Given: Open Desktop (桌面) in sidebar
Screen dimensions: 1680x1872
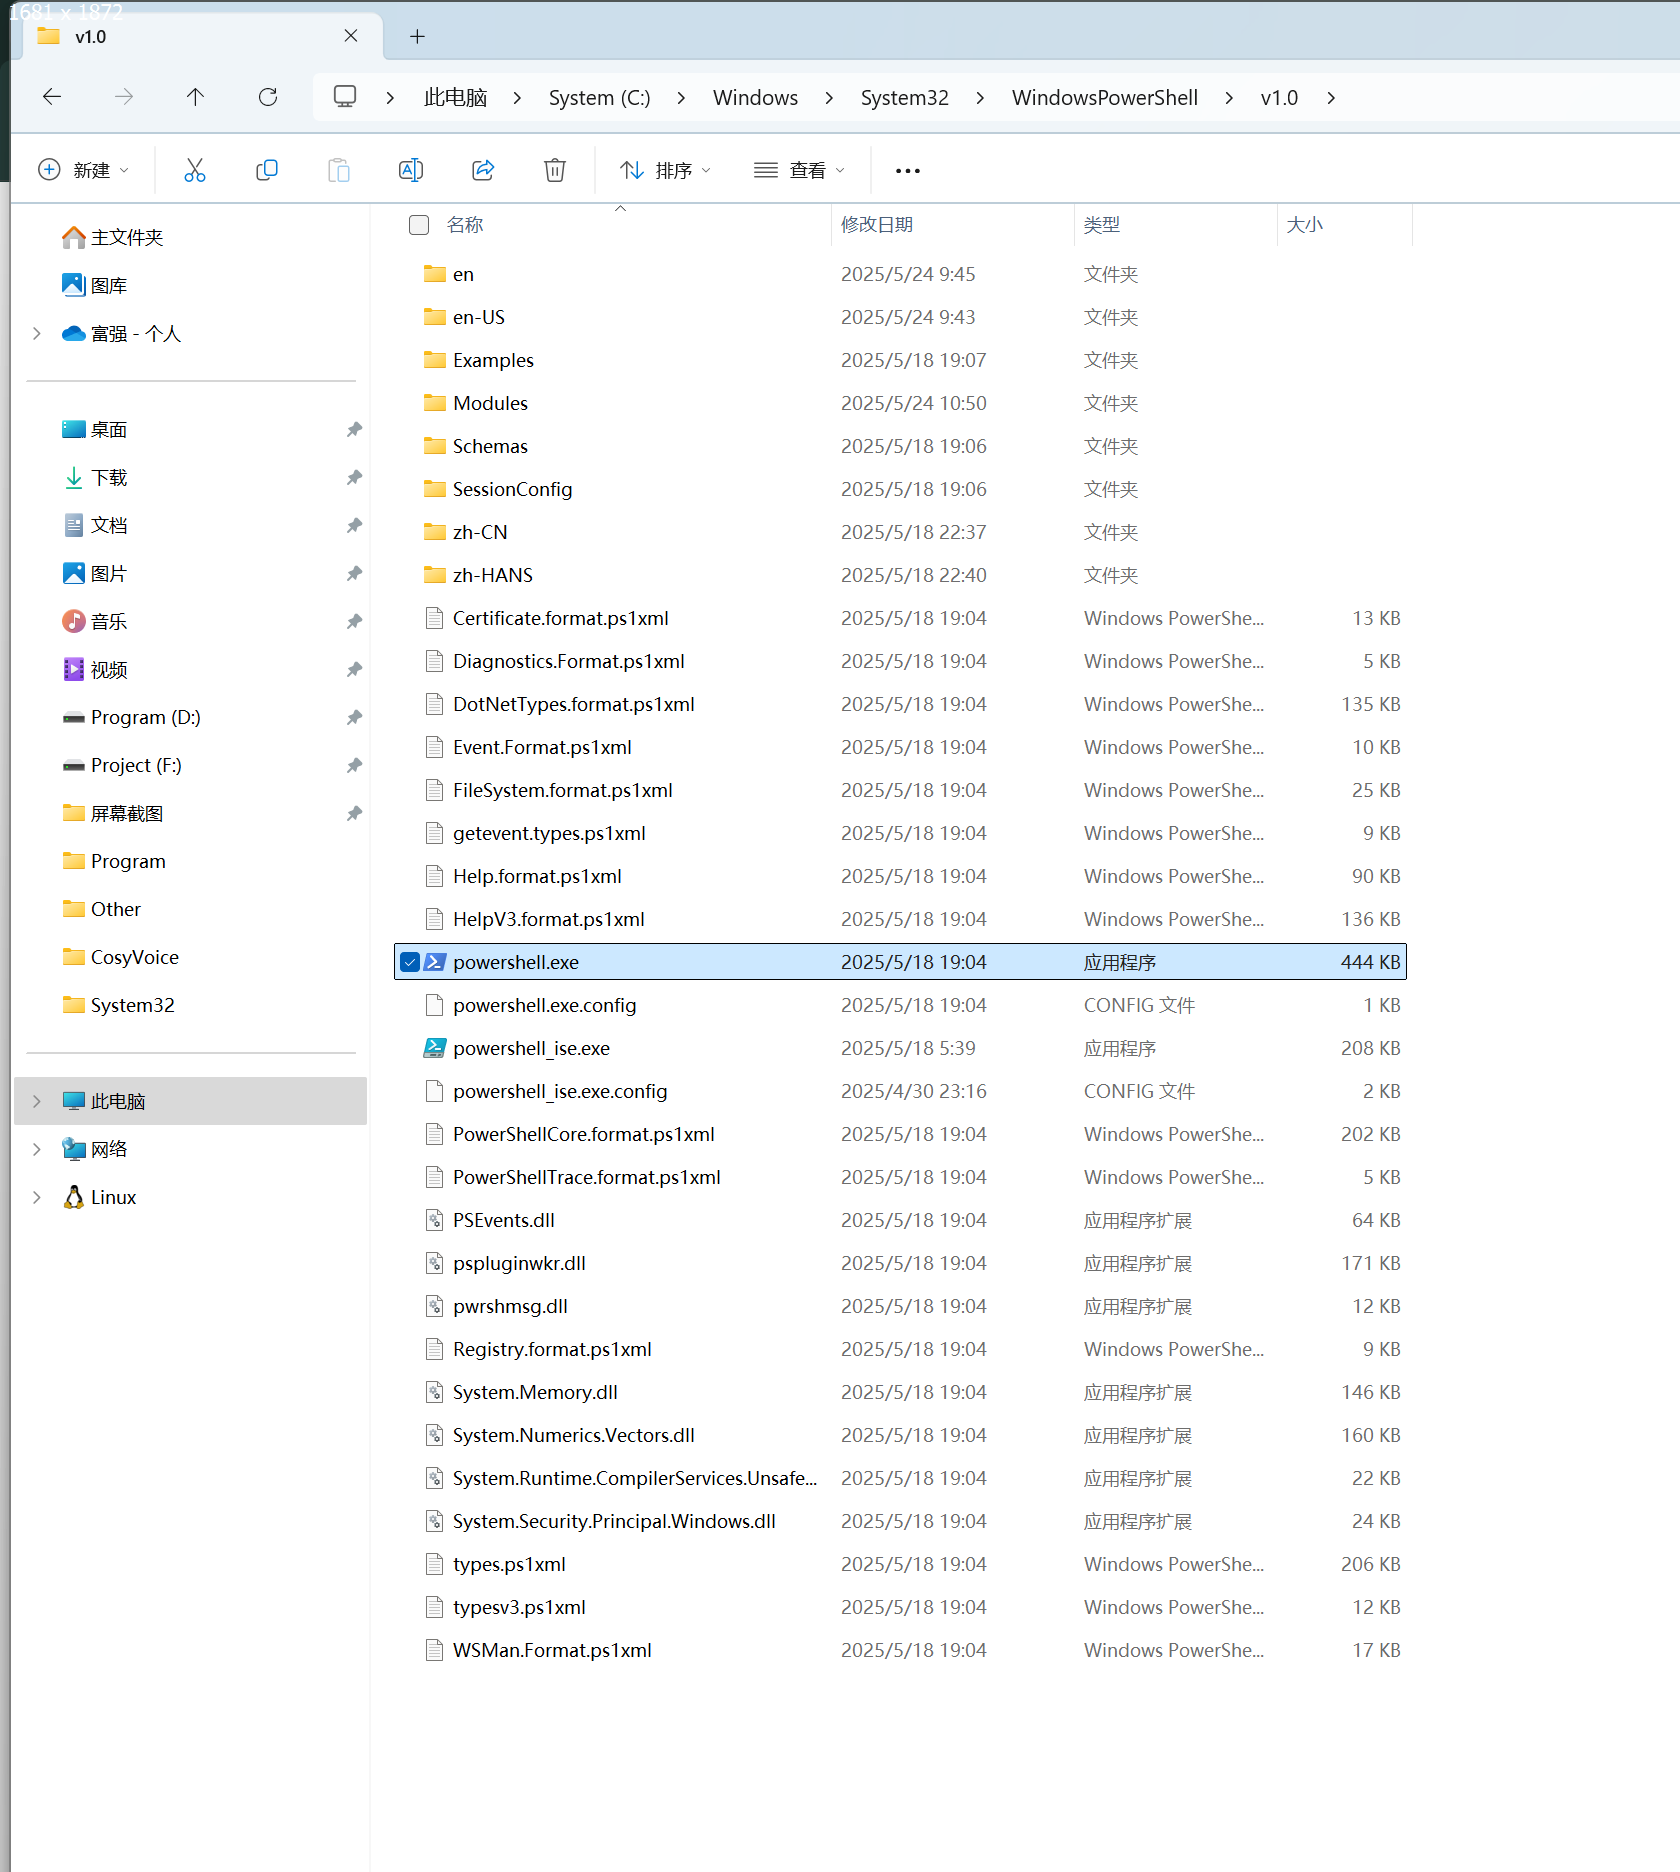Looking at the screenshot, I should tap(95, 429).
